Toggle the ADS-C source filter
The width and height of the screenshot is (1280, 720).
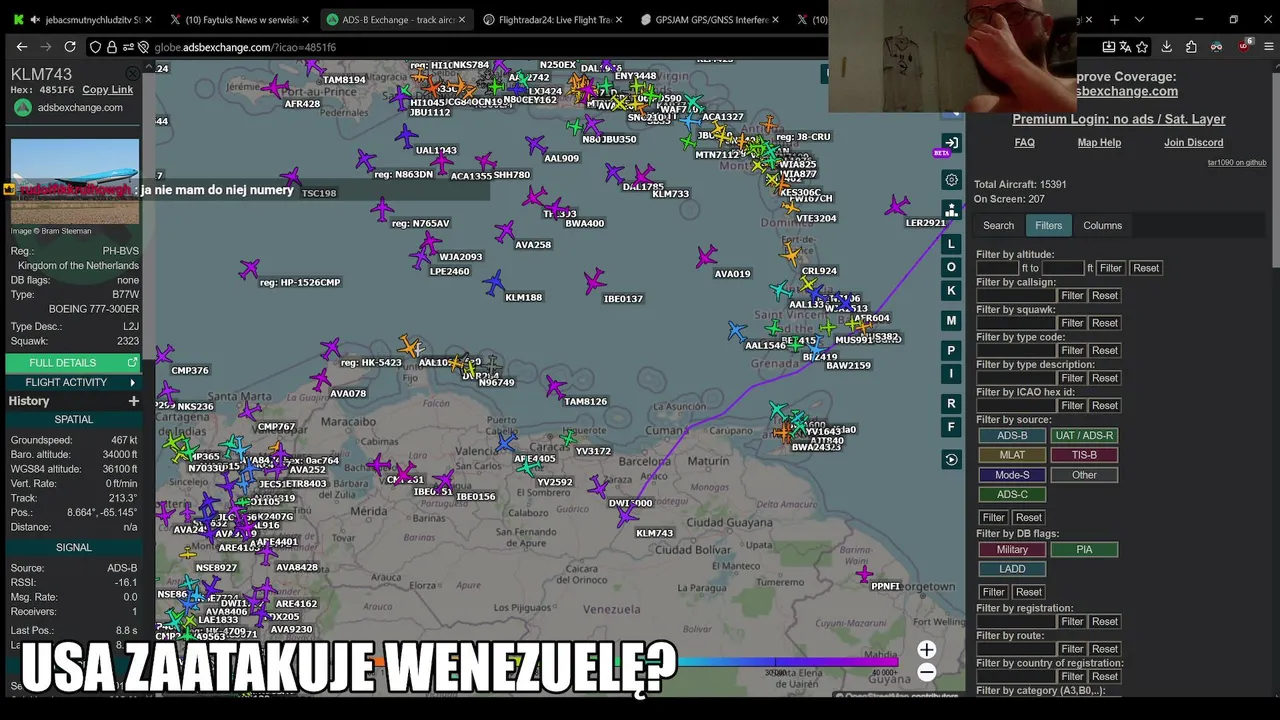pos(1012,494)
